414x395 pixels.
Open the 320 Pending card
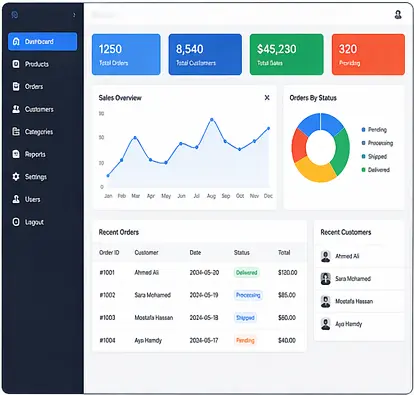[x=368, y=54]
